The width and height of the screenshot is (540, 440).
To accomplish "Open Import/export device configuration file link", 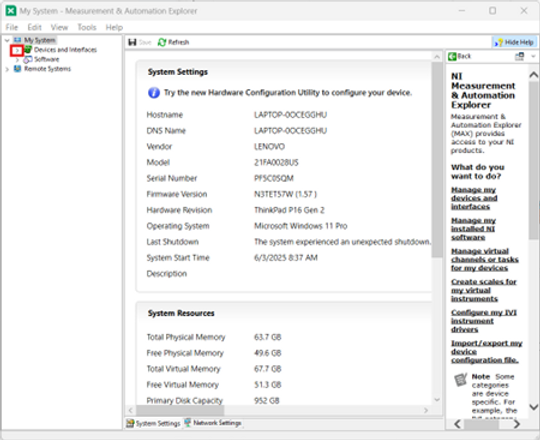I will click(487, 352).
